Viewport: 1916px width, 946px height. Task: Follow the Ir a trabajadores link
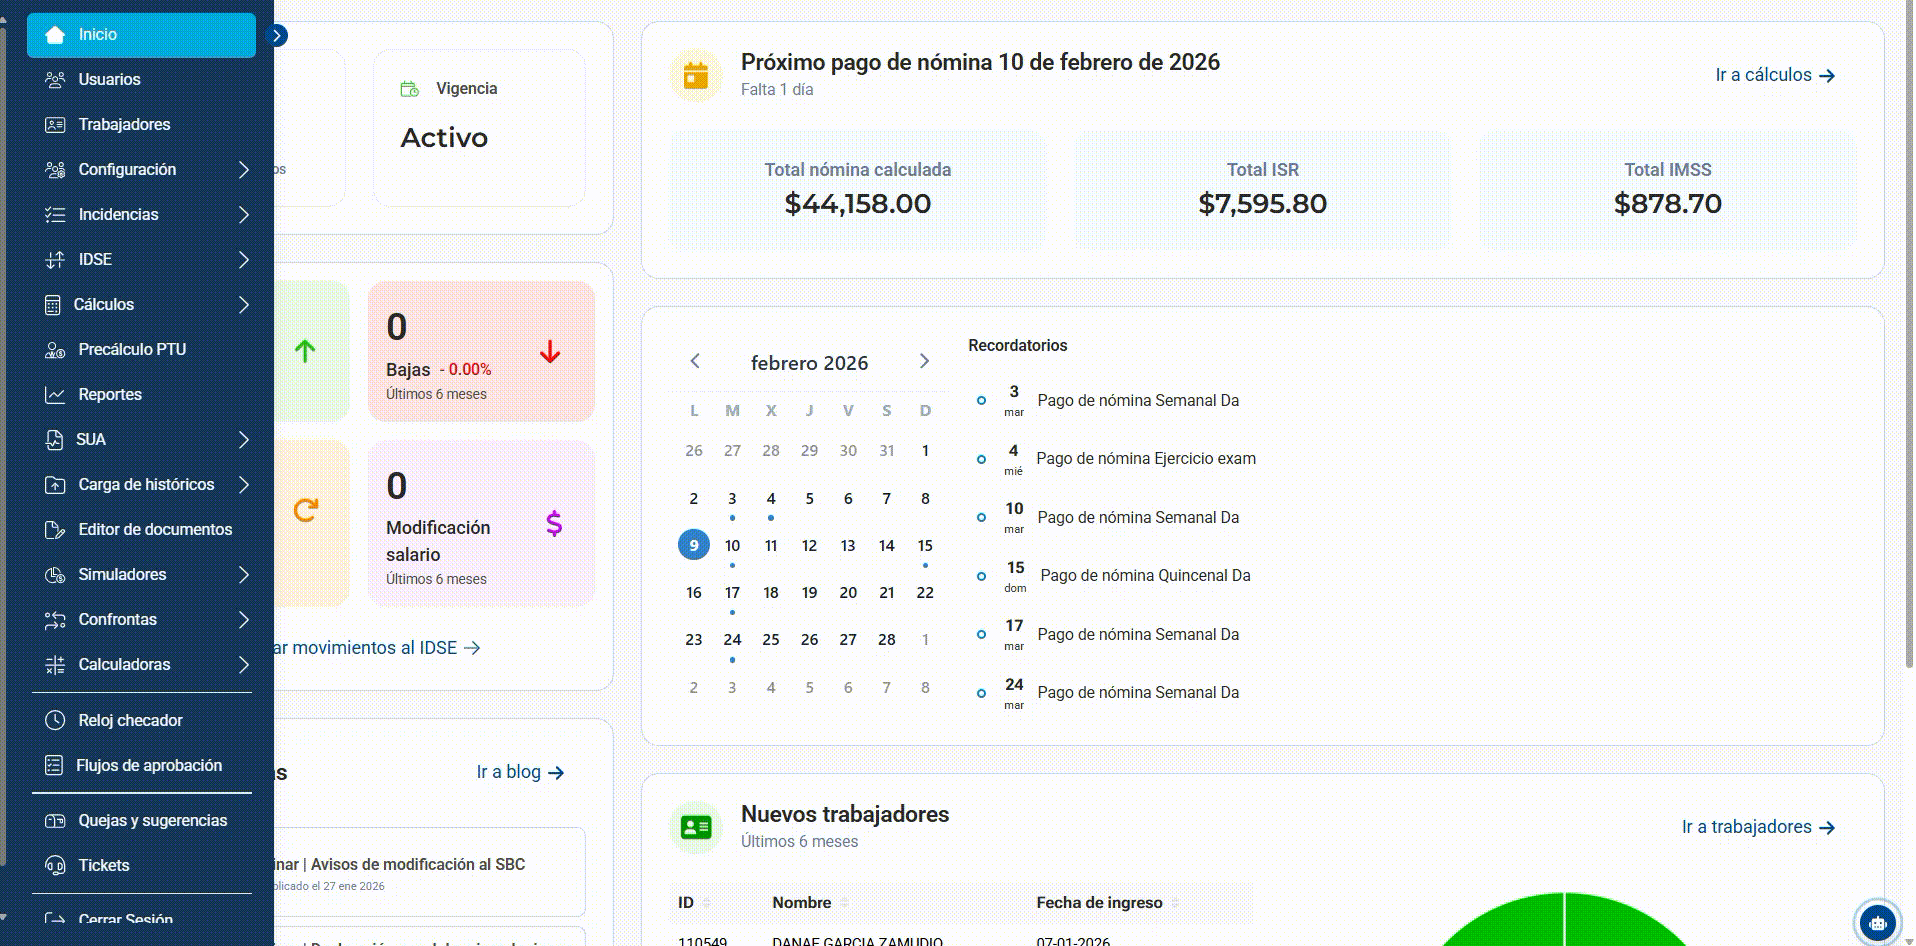click(x=1758, y=827)
